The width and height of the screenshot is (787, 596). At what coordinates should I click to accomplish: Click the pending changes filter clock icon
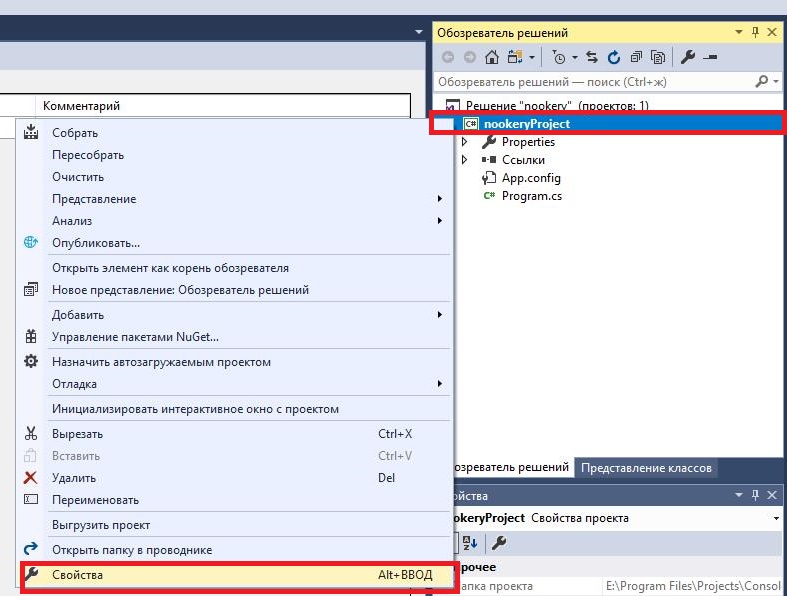coord(558,57)
